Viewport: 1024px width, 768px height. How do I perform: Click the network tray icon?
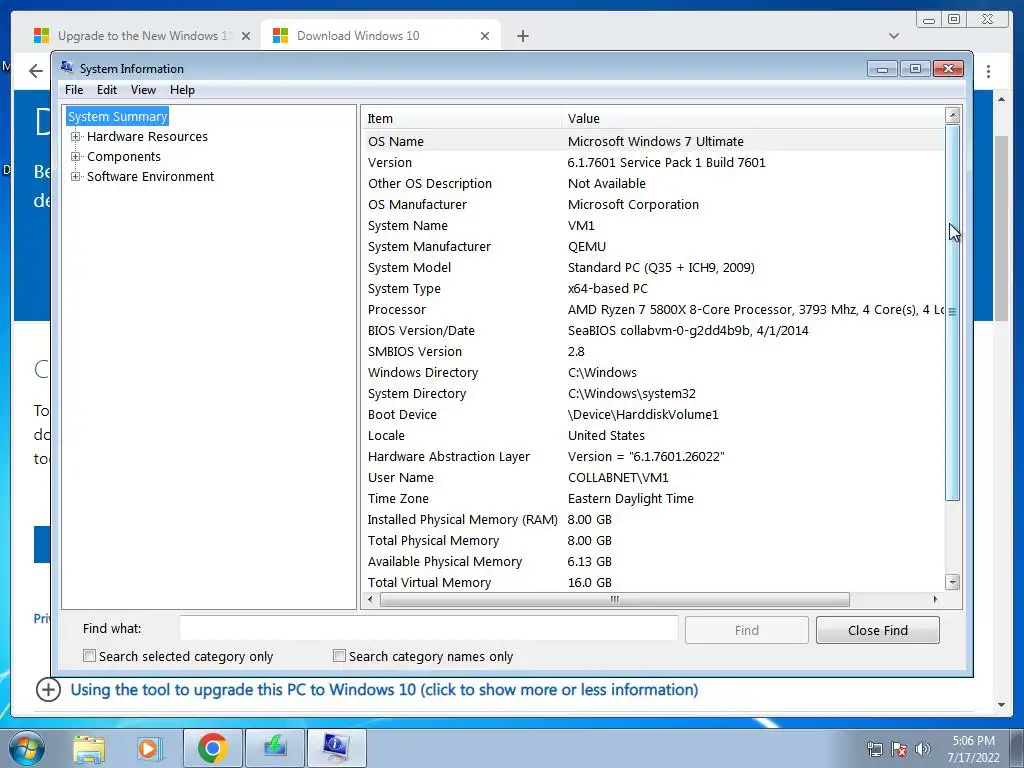(874, 749)
